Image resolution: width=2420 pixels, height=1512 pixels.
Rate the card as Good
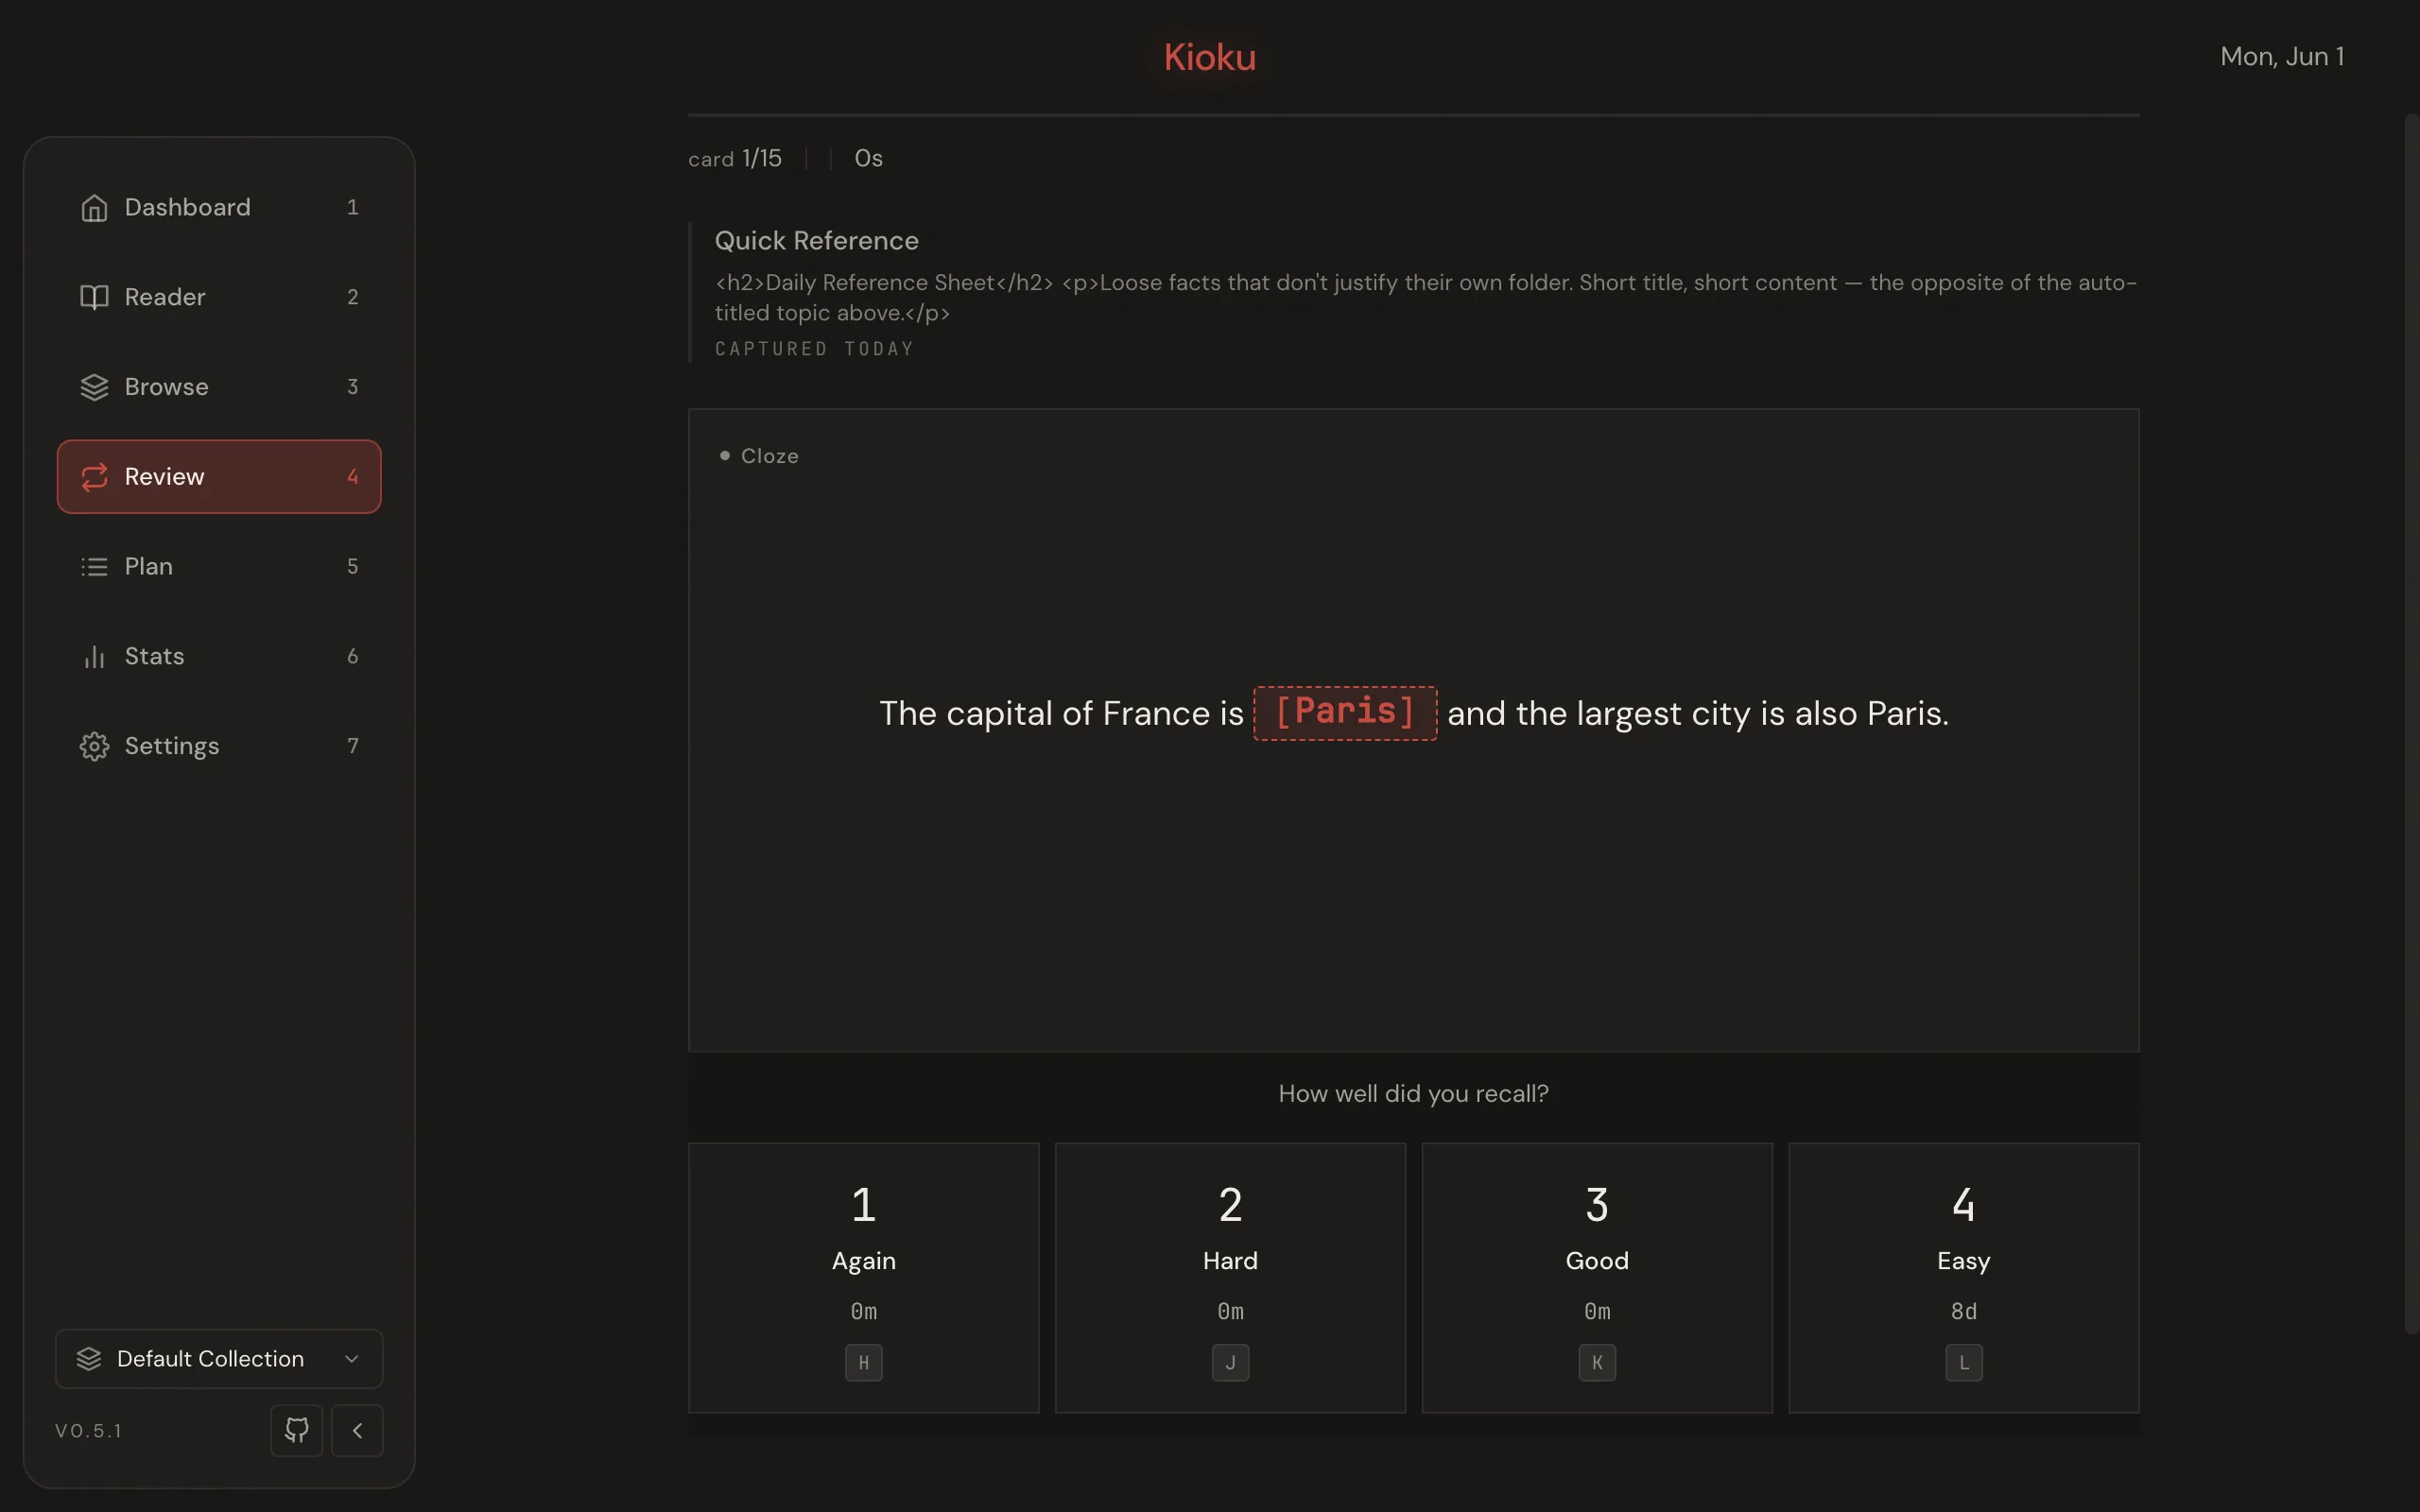click(1597, 1278)
